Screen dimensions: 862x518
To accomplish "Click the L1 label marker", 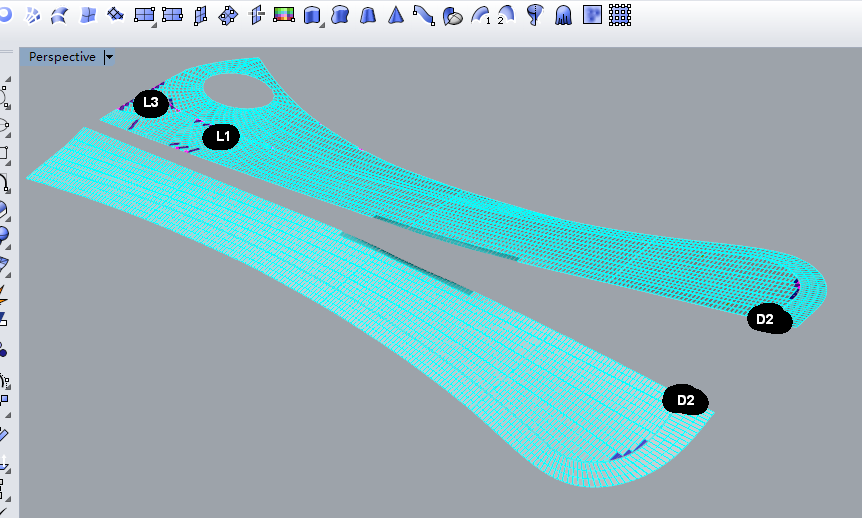I will (x=222, y=136).
